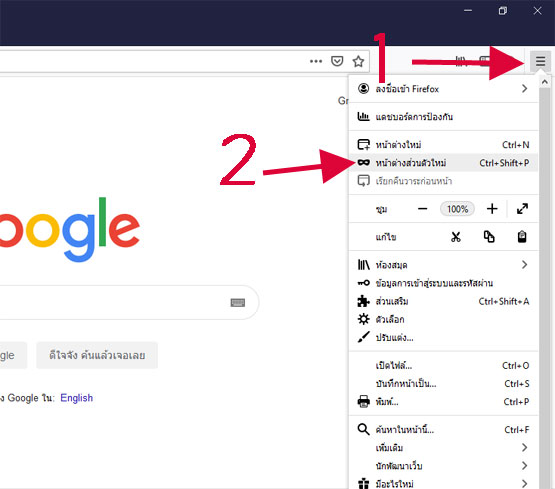Image resolution: width=555 pixels, height=489 pixels.
Task: Expand the 'มีอะไรใหม่' submenu arrow
Action: pyautogui.click(x=525, y=483)
